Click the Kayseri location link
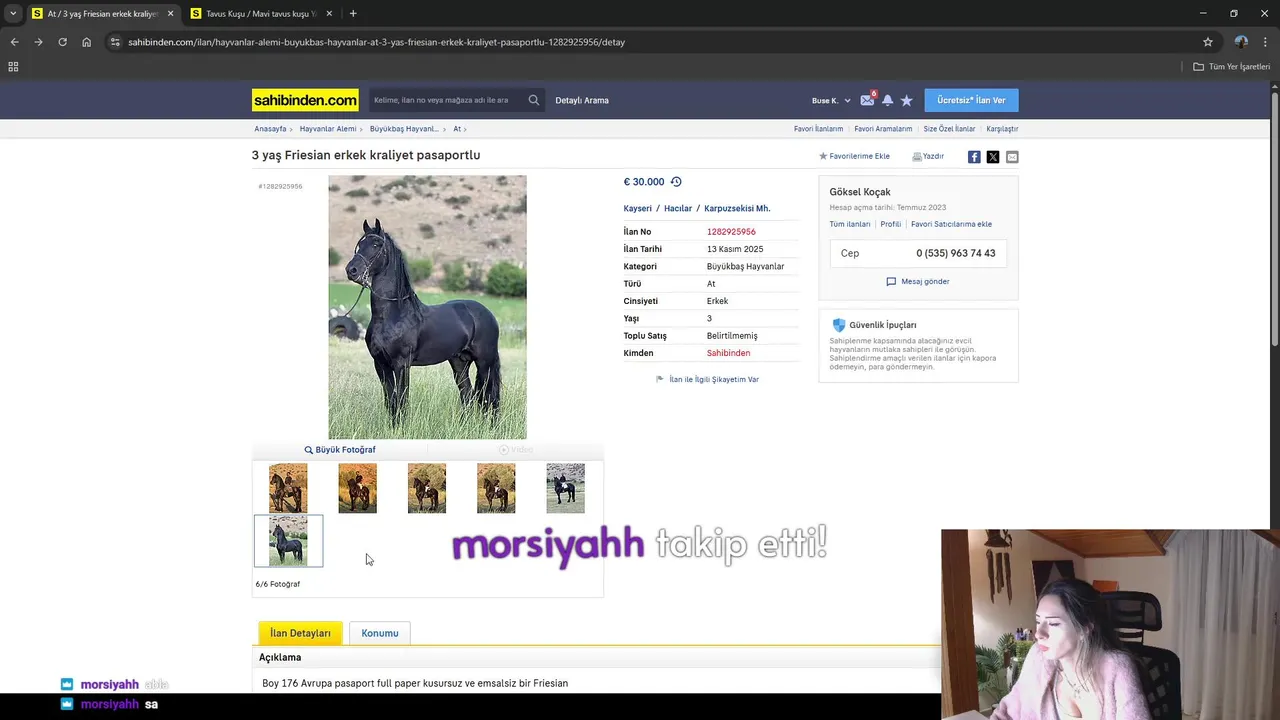This screenshot has height=720, width=1280. coord(638,208)
